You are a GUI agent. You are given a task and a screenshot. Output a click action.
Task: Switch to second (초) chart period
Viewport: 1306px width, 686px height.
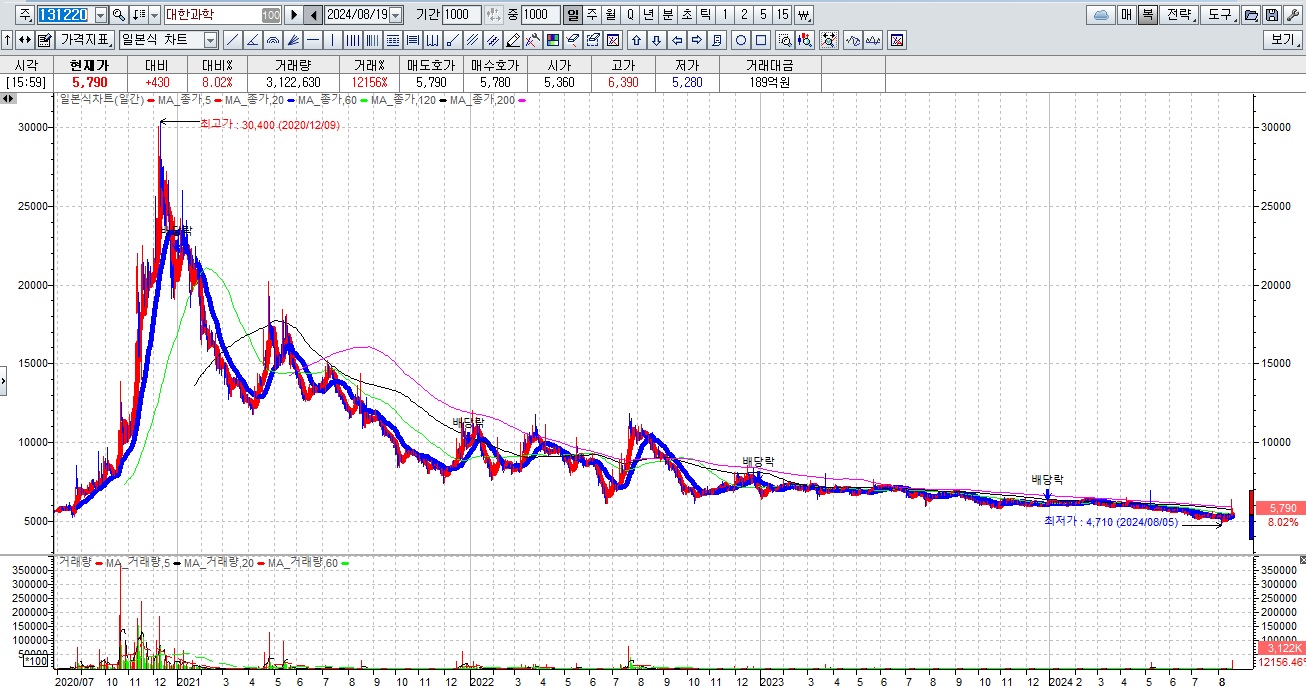tap(687, 15)
